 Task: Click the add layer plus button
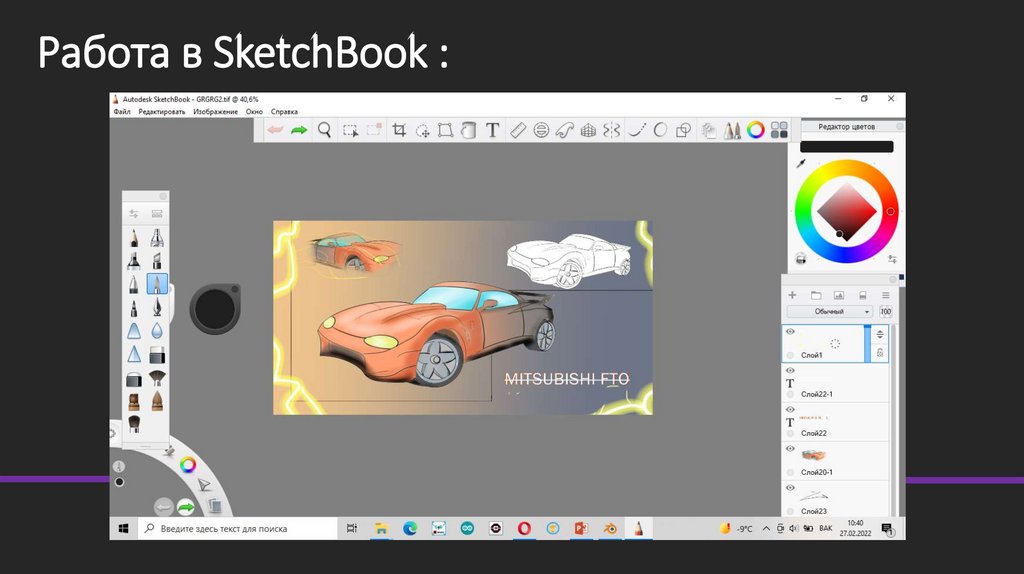point(792,295)
